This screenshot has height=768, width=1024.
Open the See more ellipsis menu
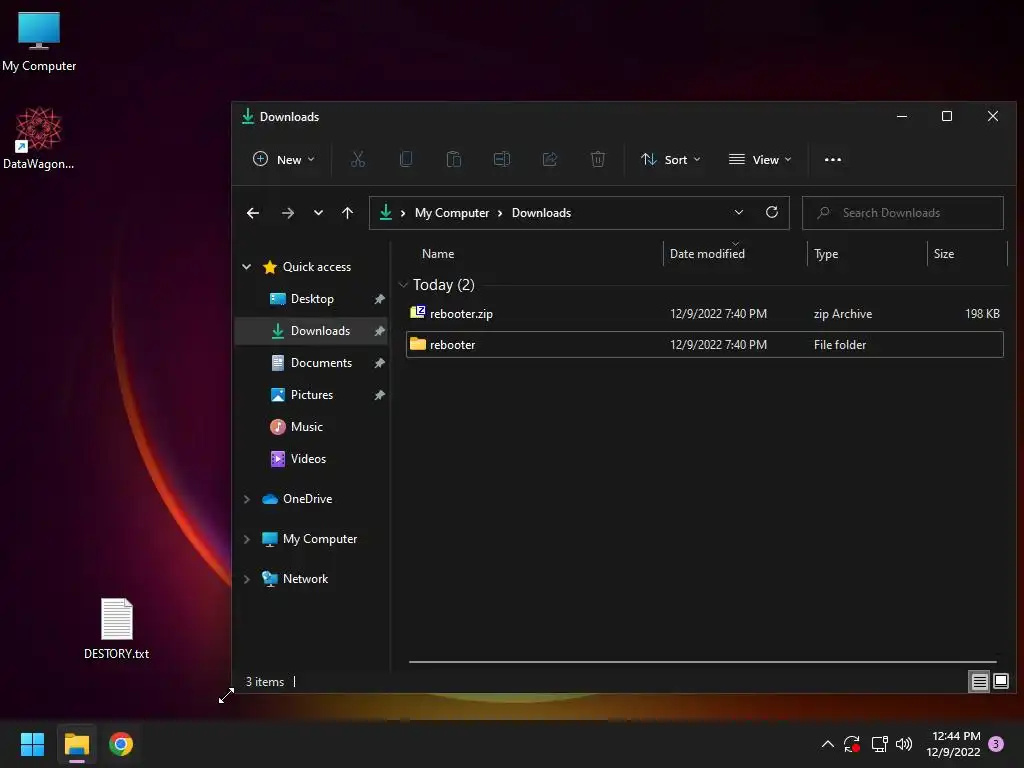pyautogui.click(x=833, y=159)
